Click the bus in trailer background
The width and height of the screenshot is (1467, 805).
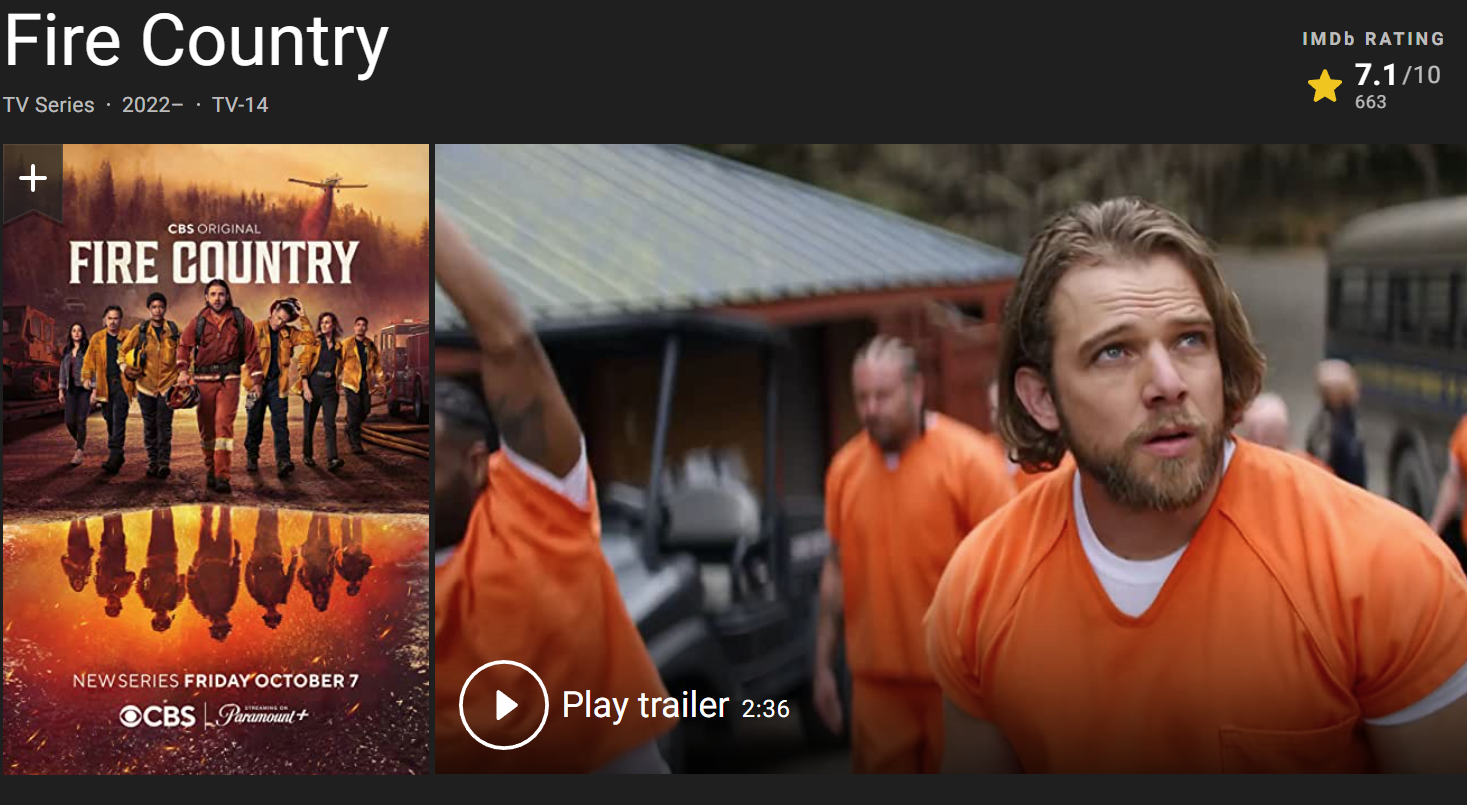(1397, 340)
